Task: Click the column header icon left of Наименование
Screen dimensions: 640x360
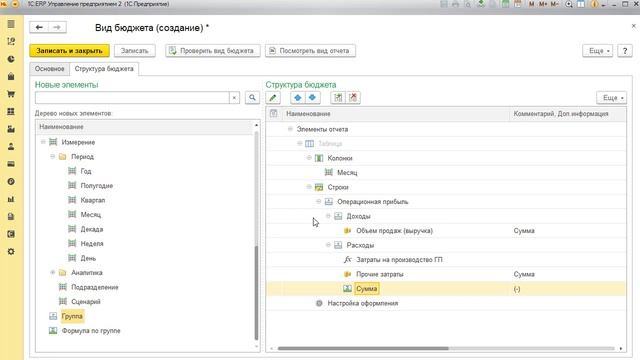Action: (273, 113)
